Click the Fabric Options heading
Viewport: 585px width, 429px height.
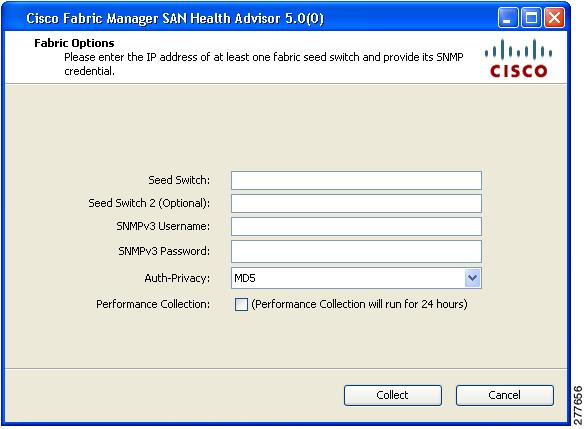pyautogui.click(x=74, y=43)
